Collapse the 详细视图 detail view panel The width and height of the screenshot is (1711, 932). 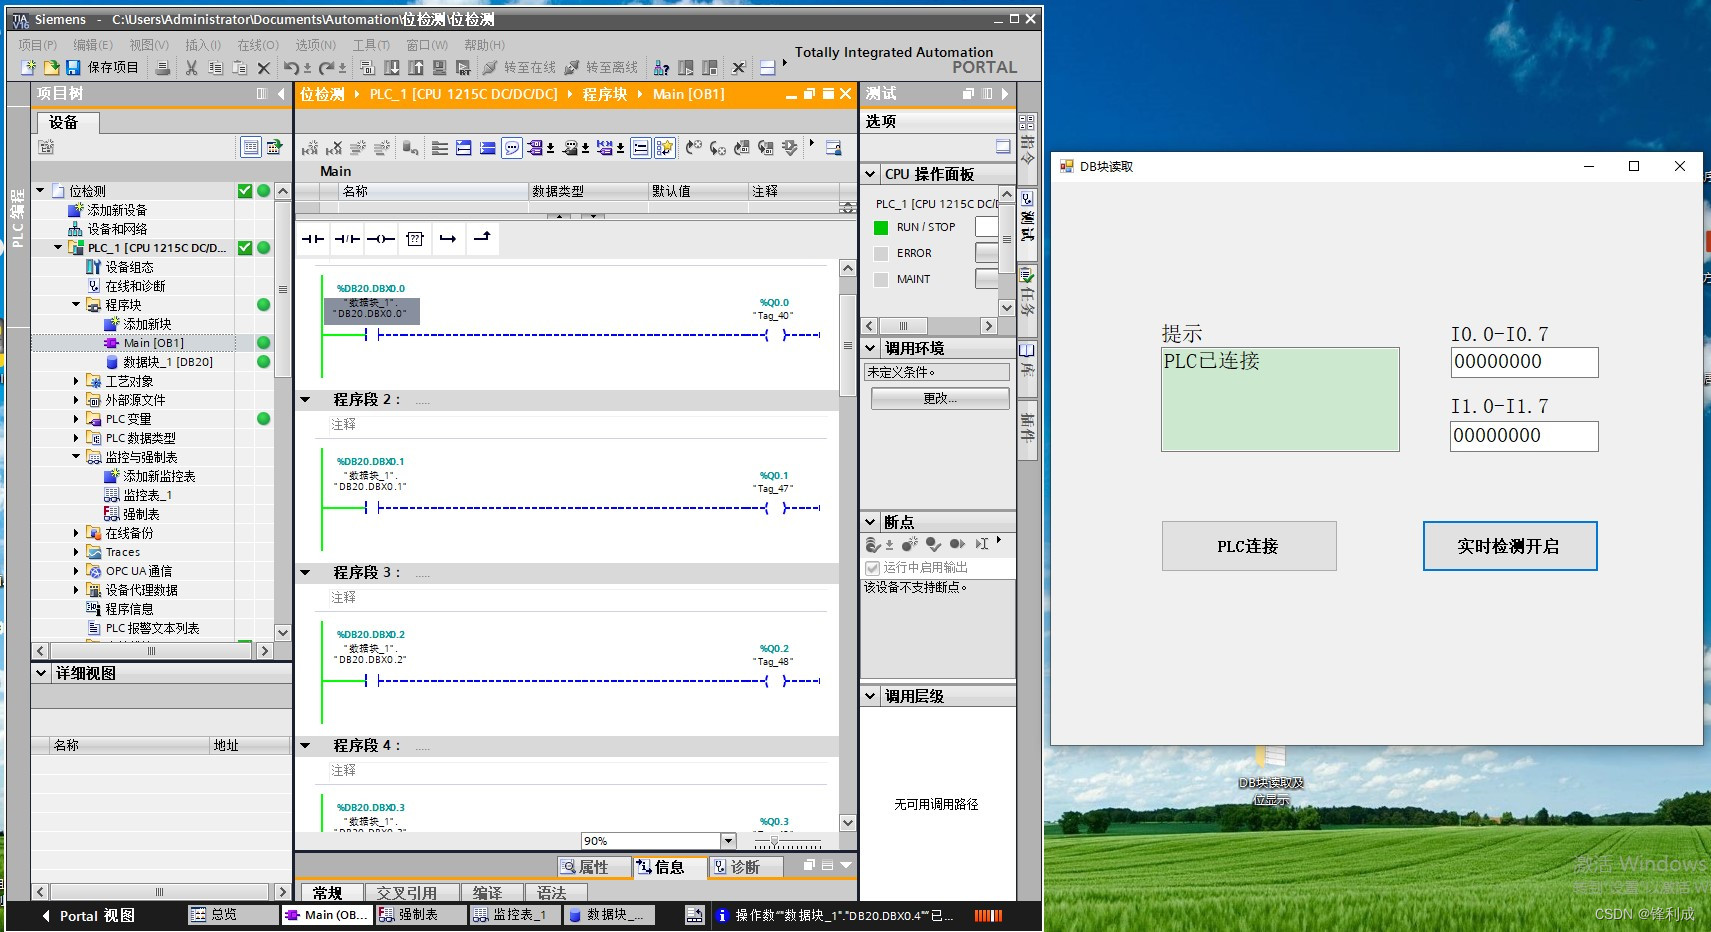click(41, 673)
